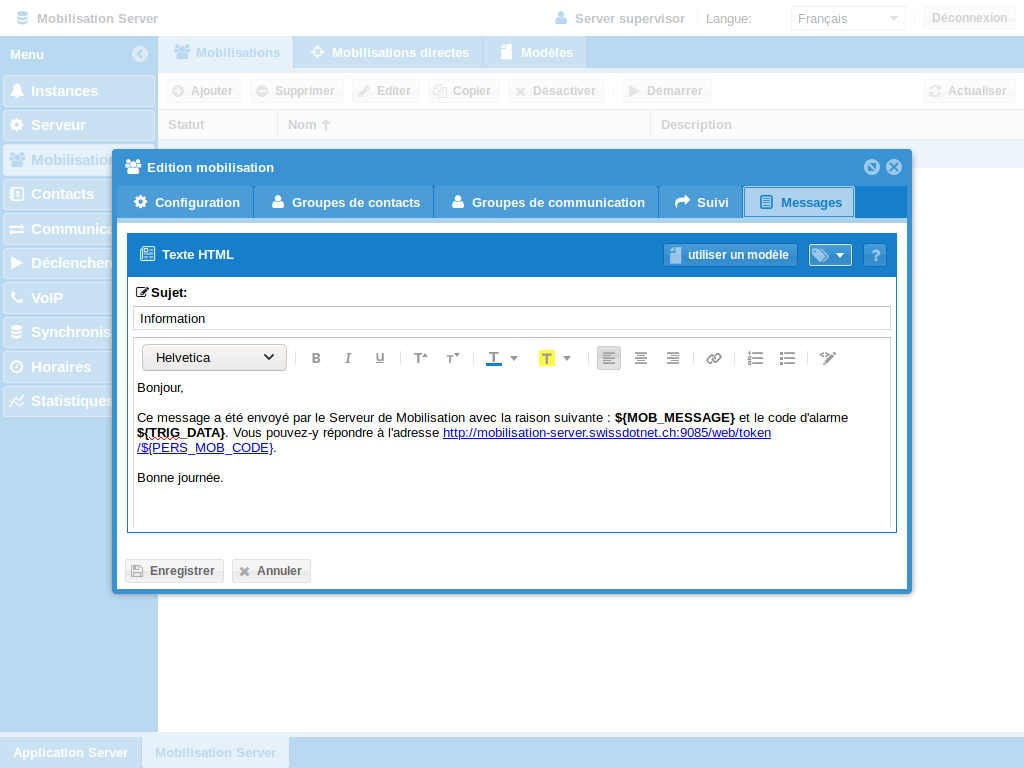Sort by Nom column header

click(x=464, y=125)
